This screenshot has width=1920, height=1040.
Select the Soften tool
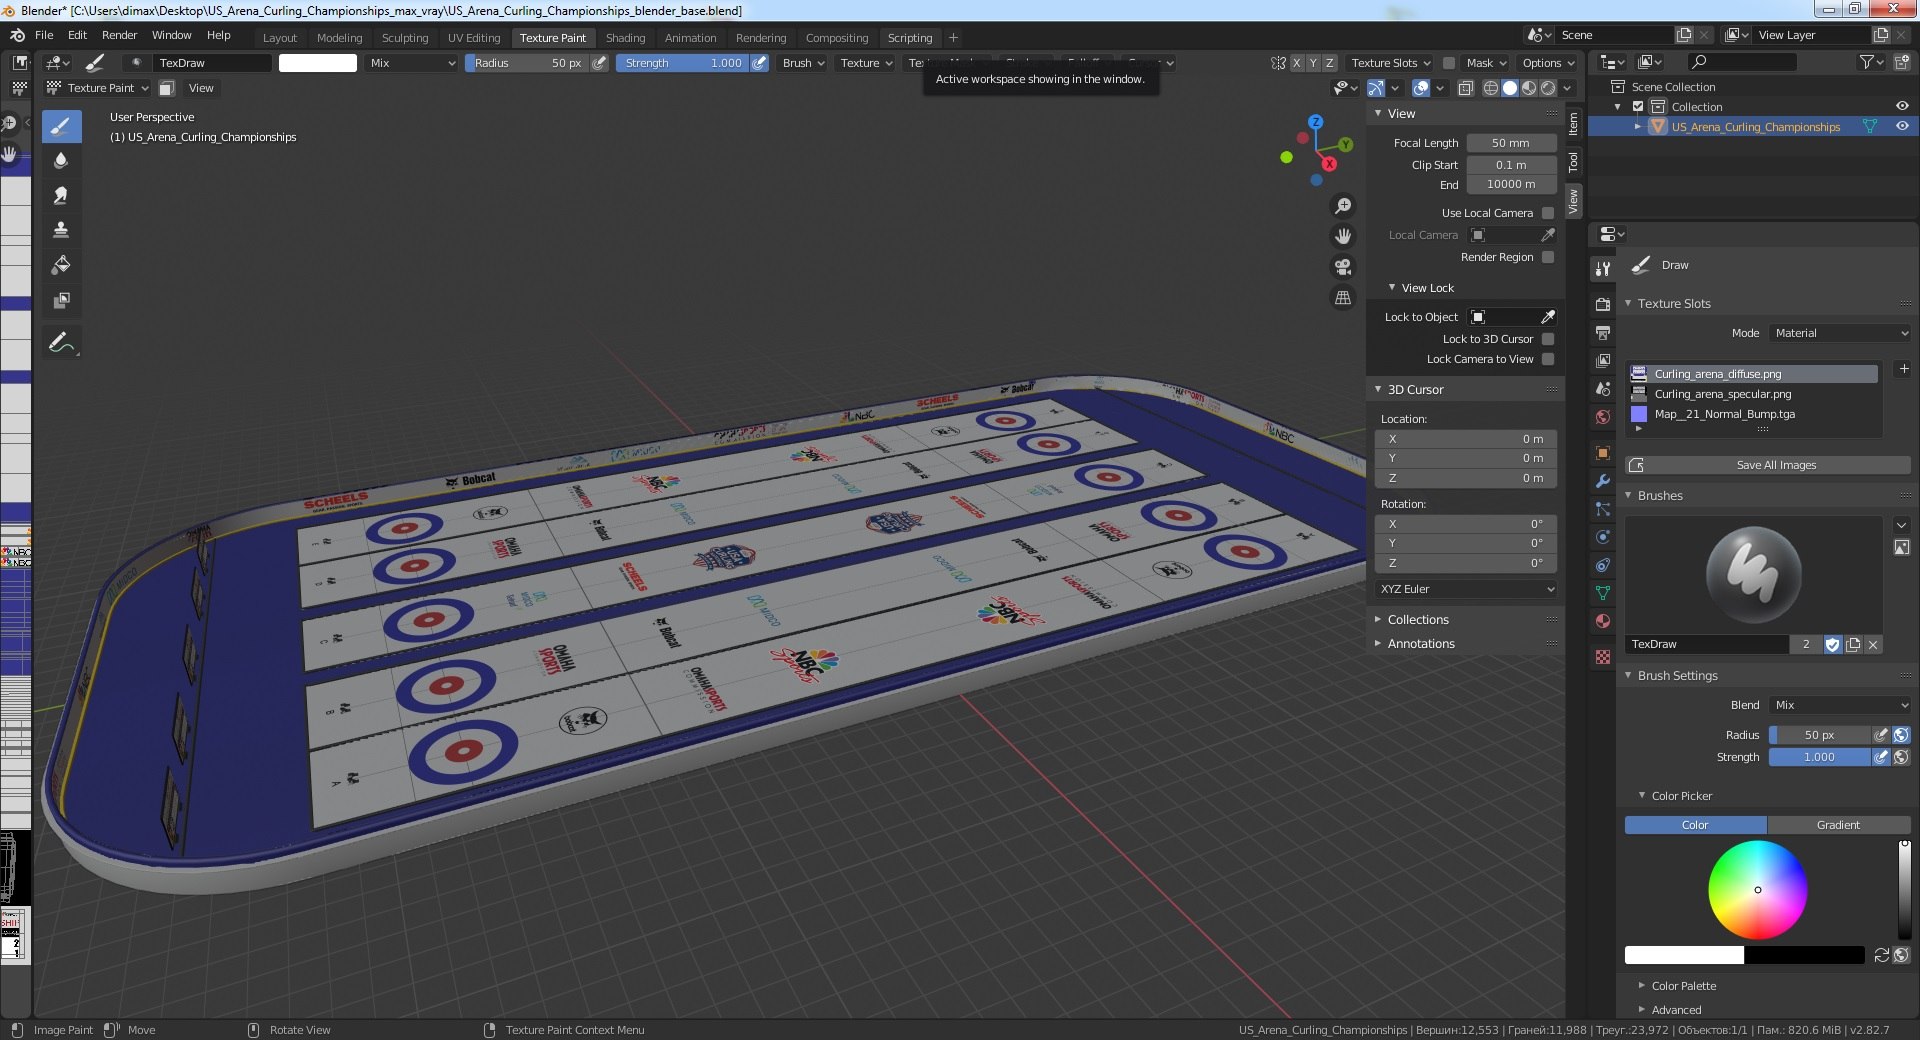[61, 160]
